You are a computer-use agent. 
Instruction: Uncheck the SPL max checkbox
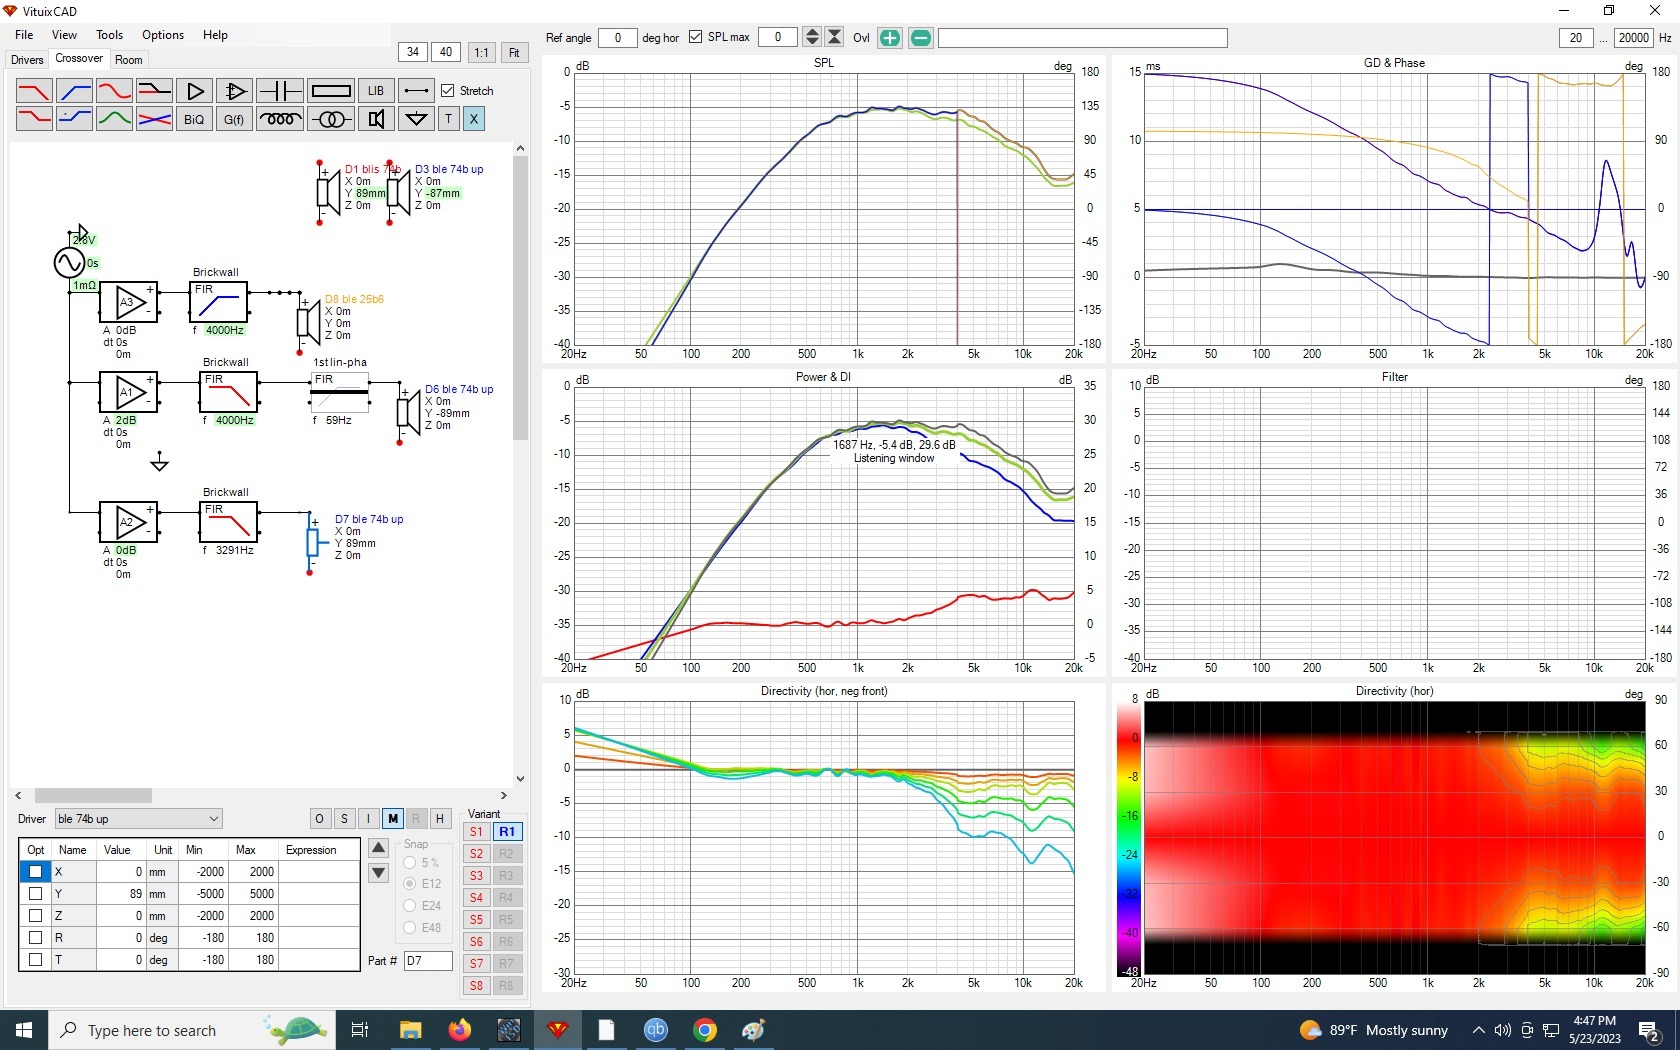coord(695,37)
